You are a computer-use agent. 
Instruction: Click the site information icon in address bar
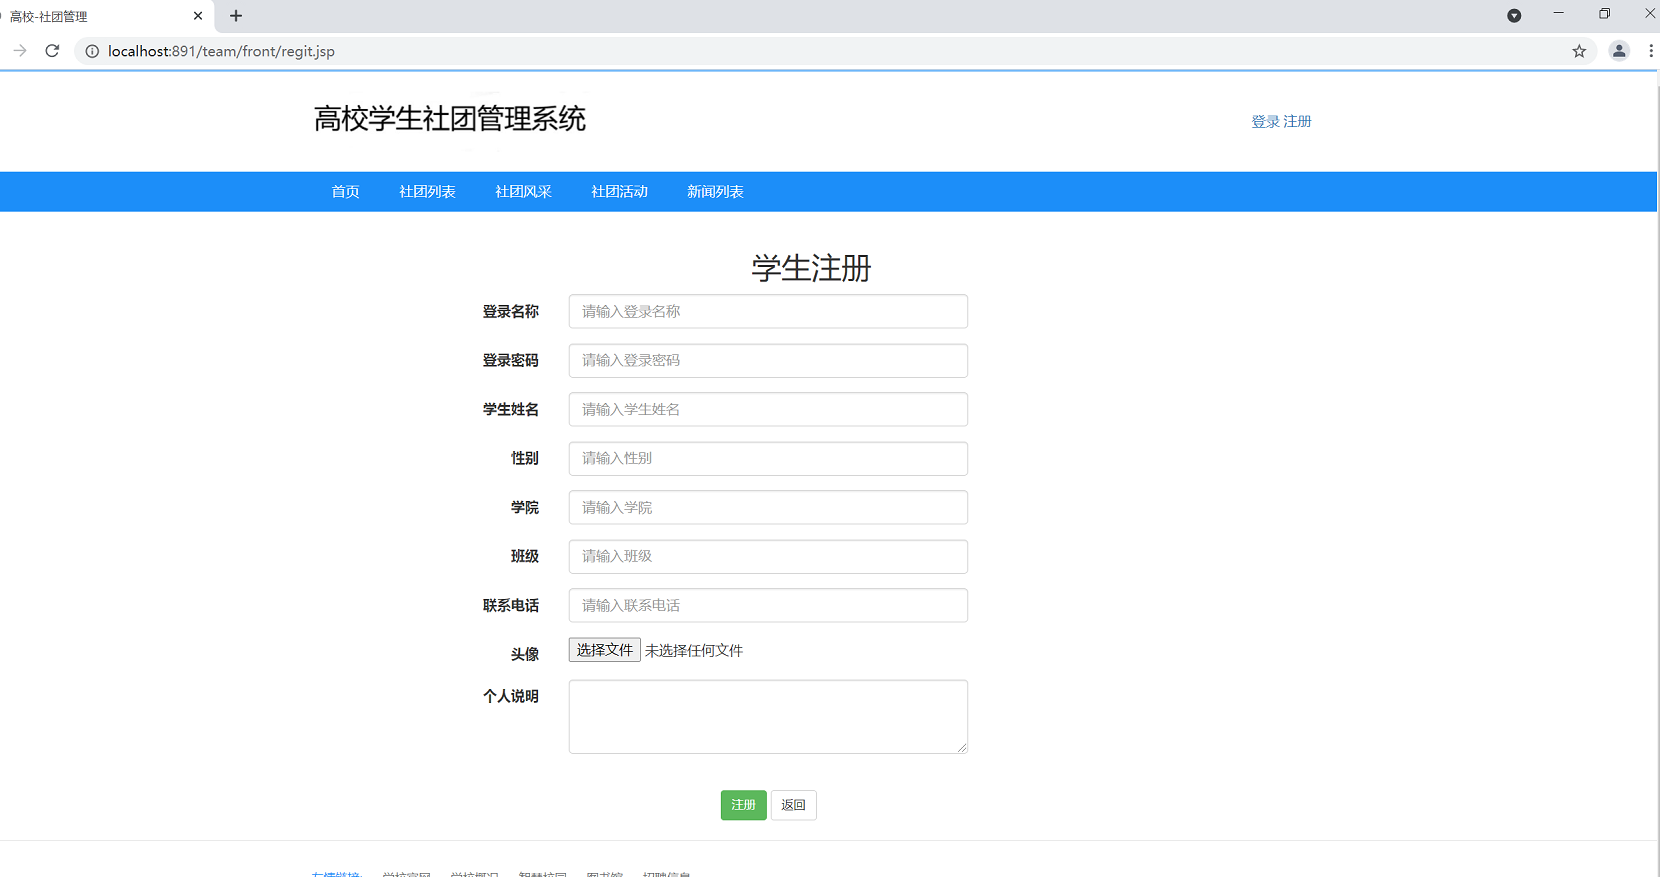click(x=92, y=51)
